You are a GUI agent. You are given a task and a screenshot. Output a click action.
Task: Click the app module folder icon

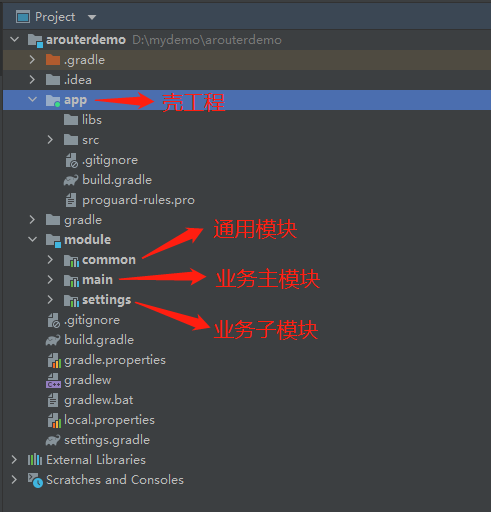pyautogui.click(x=53, y=100)
